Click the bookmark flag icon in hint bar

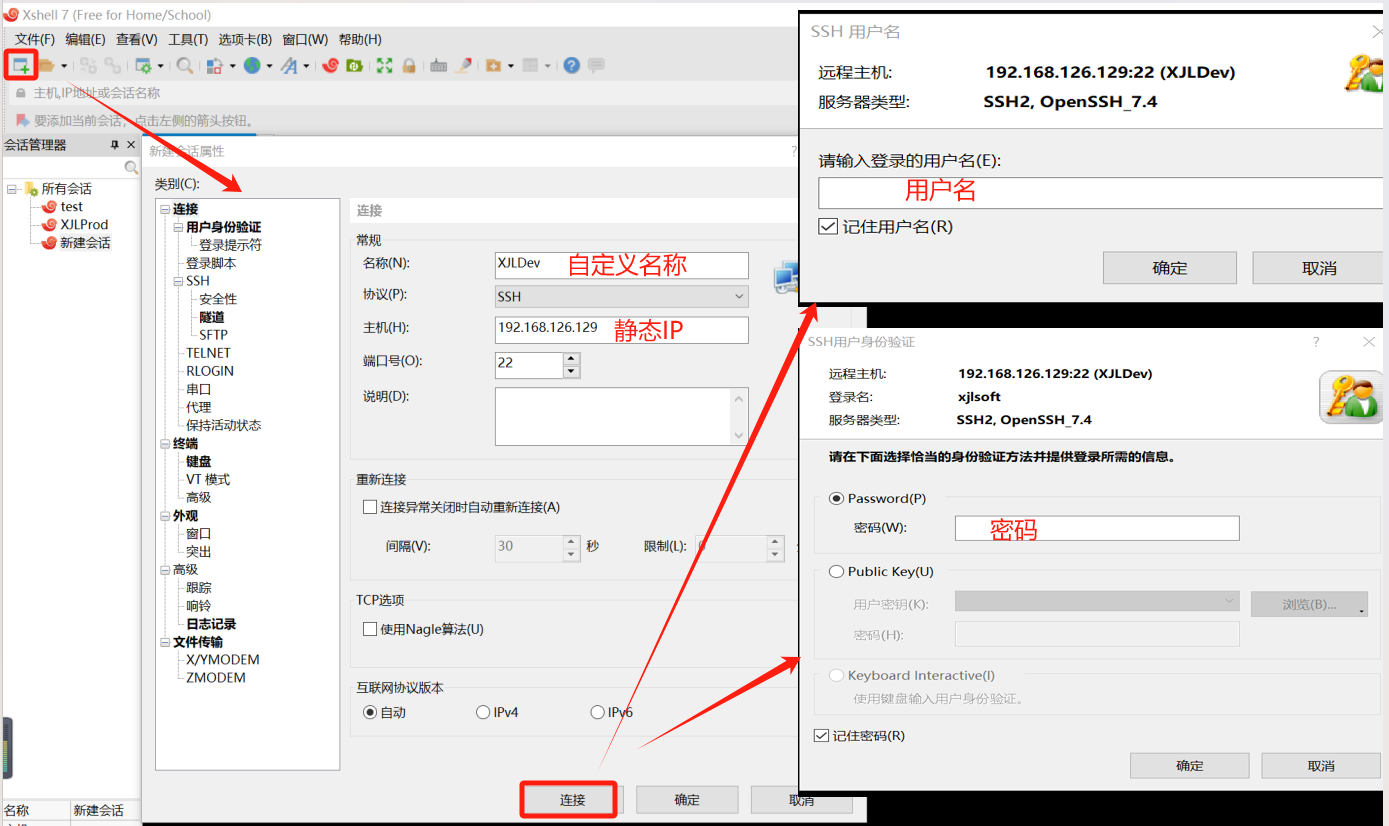point(22,120)
